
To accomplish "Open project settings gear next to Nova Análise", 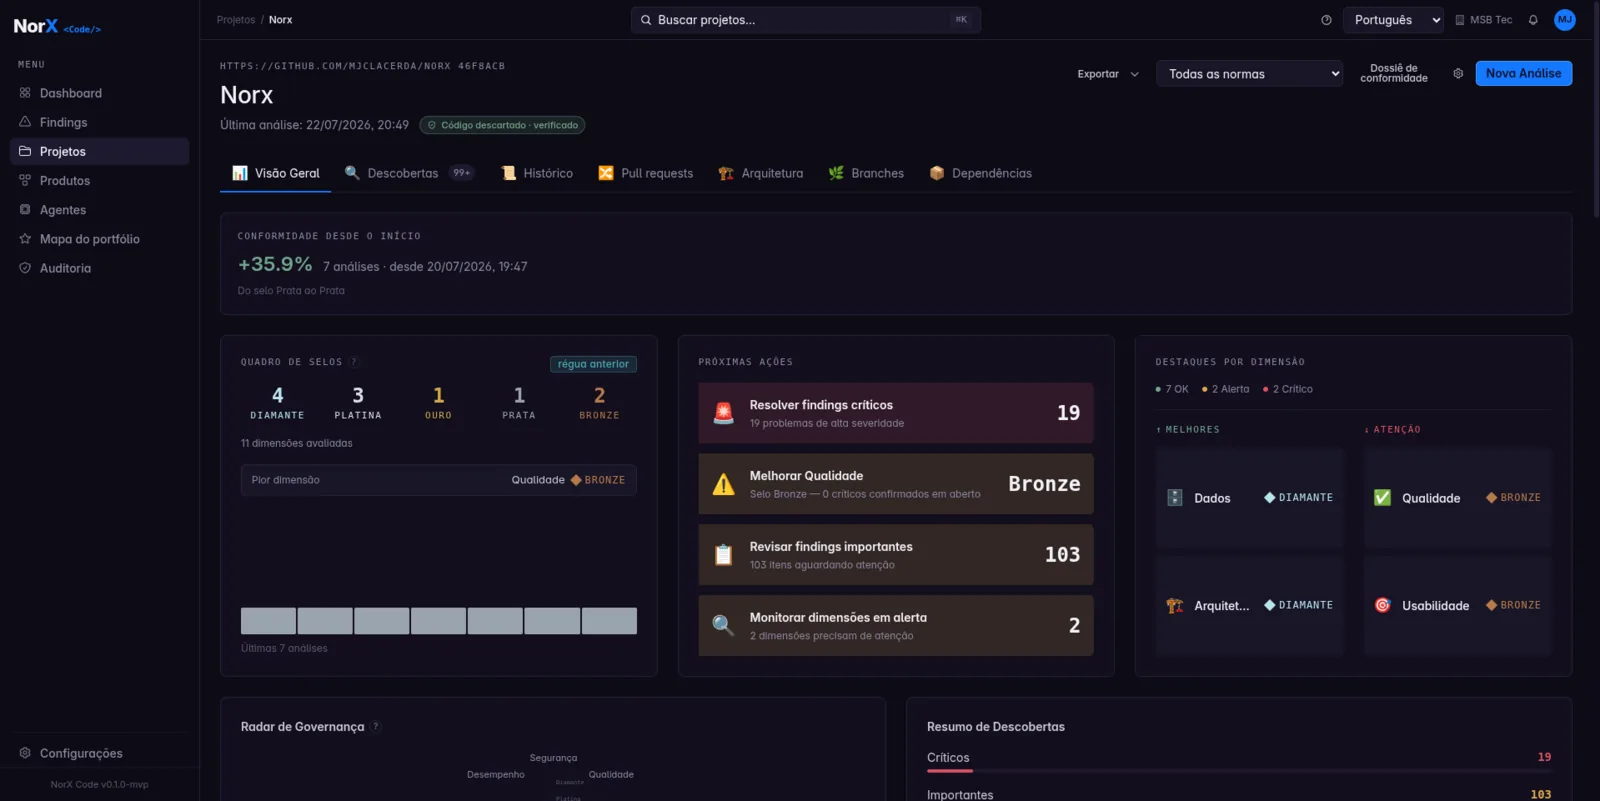I will 1458,73.
